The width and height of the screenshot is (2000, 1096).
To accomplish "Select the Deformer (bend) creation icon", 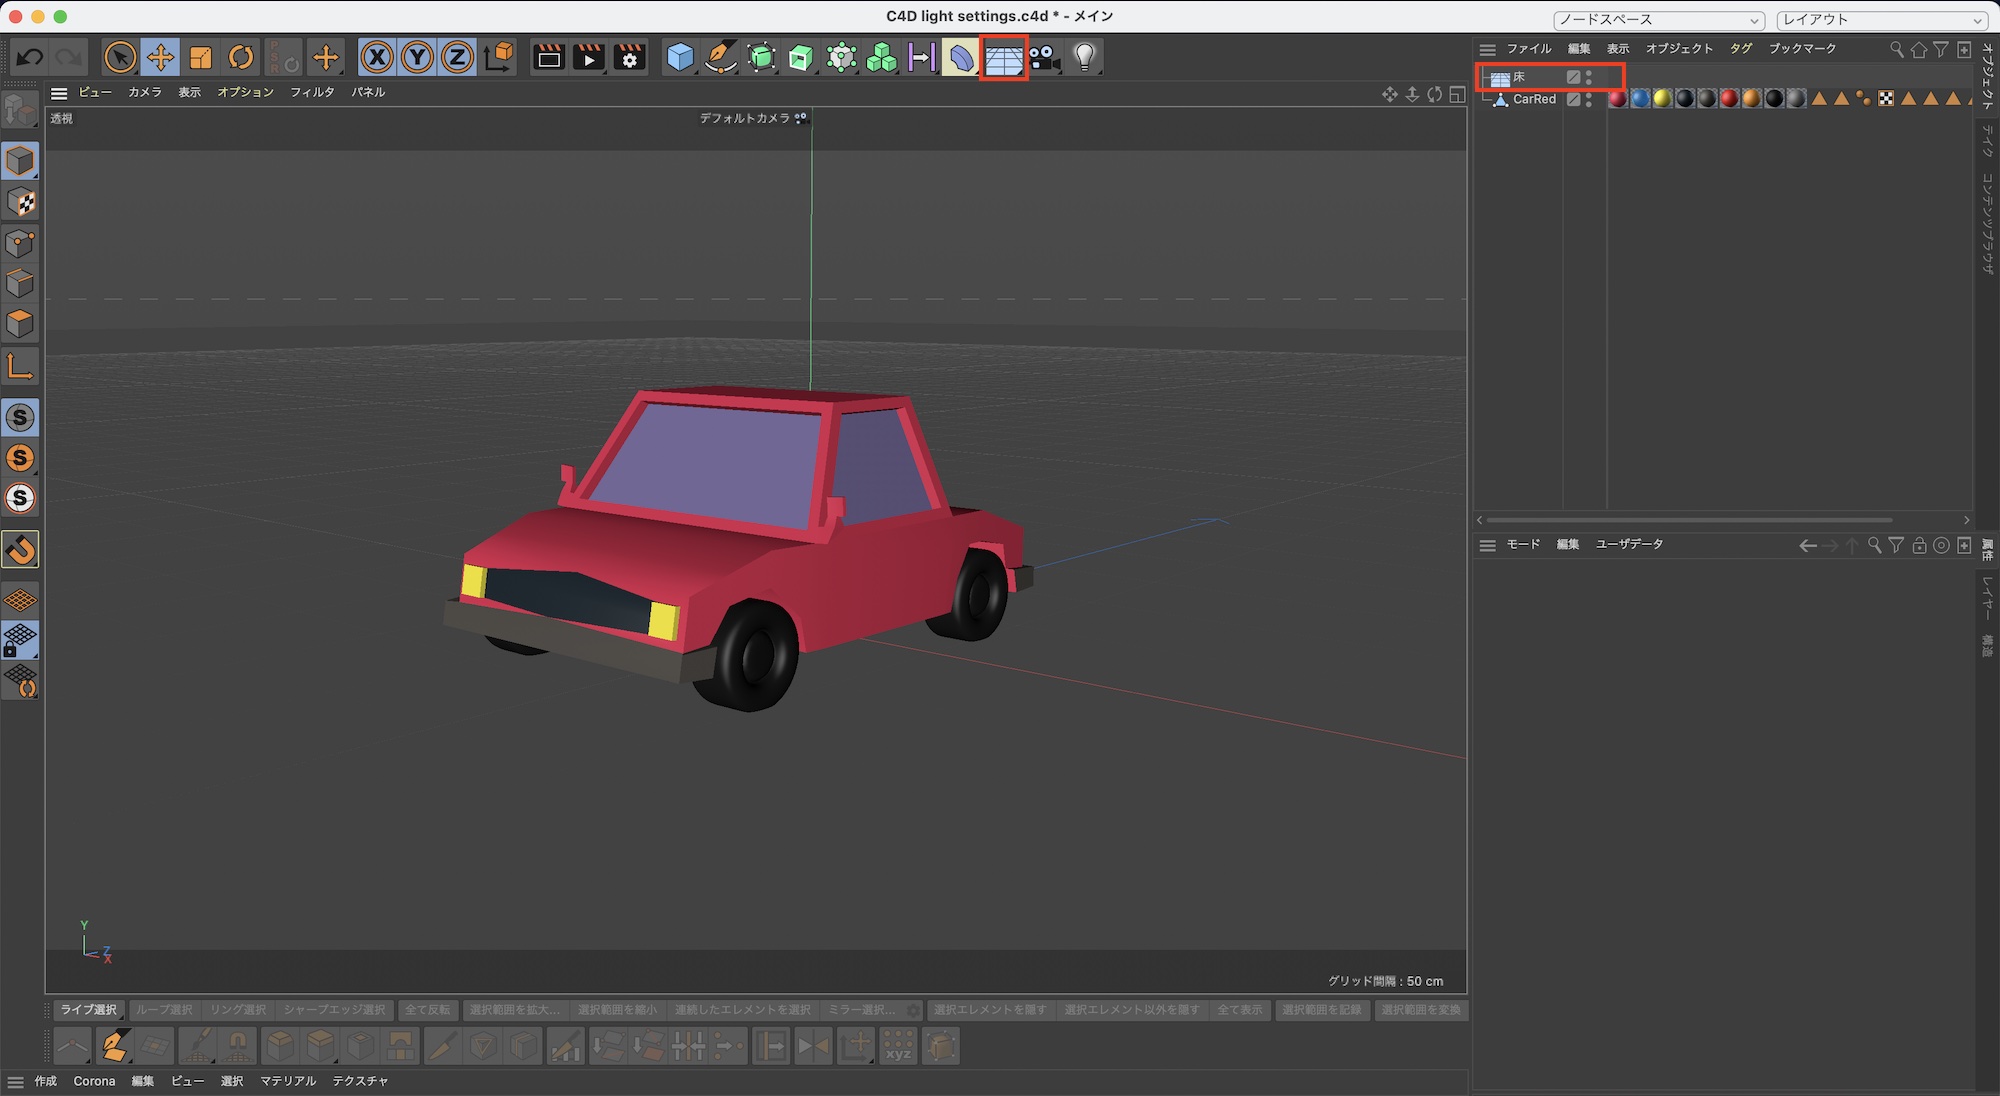I will point(960,57).
